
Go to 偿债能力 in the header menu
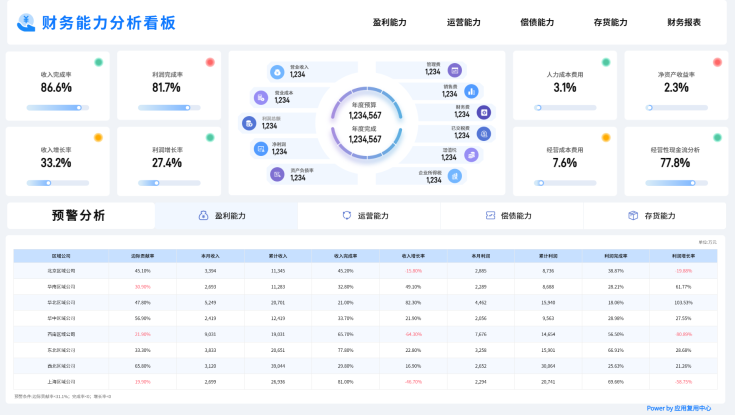pos(537,22)
